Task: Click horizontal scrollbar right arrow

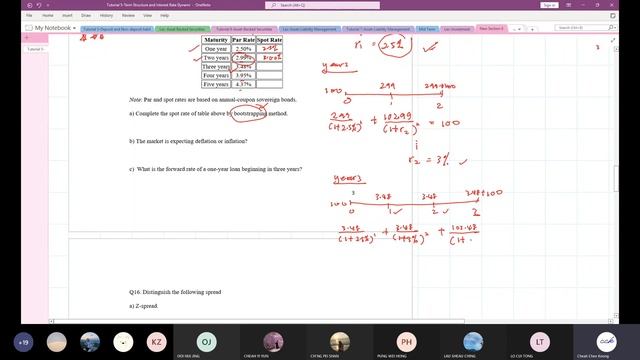Action: pos(611,321)
